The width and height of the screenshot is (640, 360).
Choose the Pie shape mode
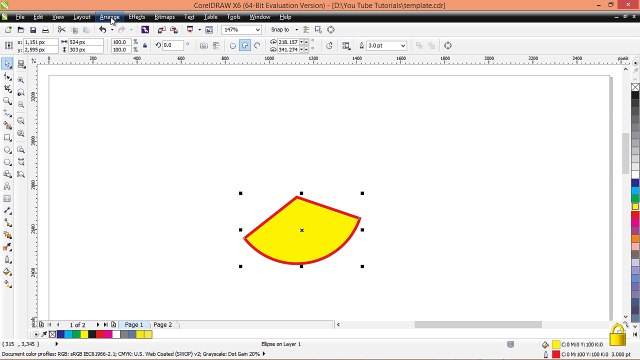click(245, 46)
